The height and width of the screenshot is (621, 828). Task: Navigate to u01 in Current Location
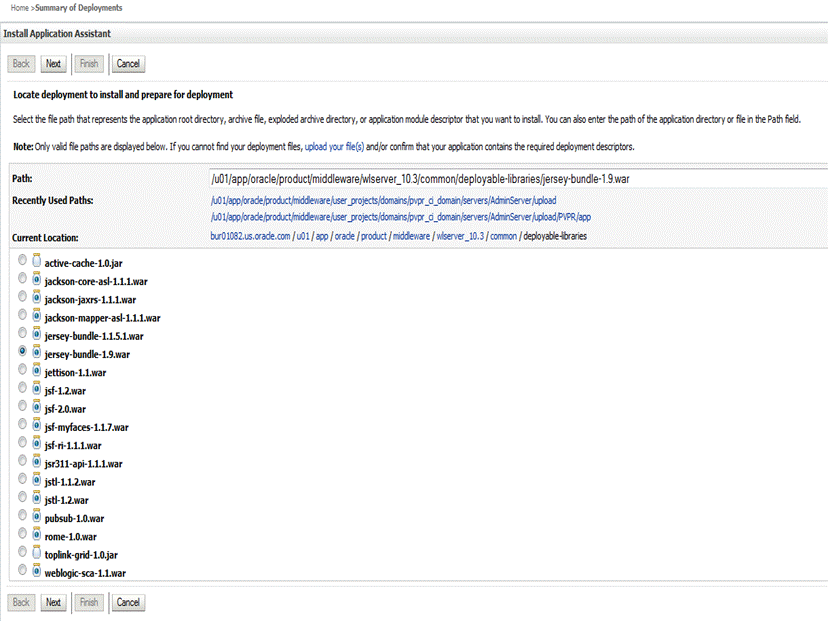(303, 236)
